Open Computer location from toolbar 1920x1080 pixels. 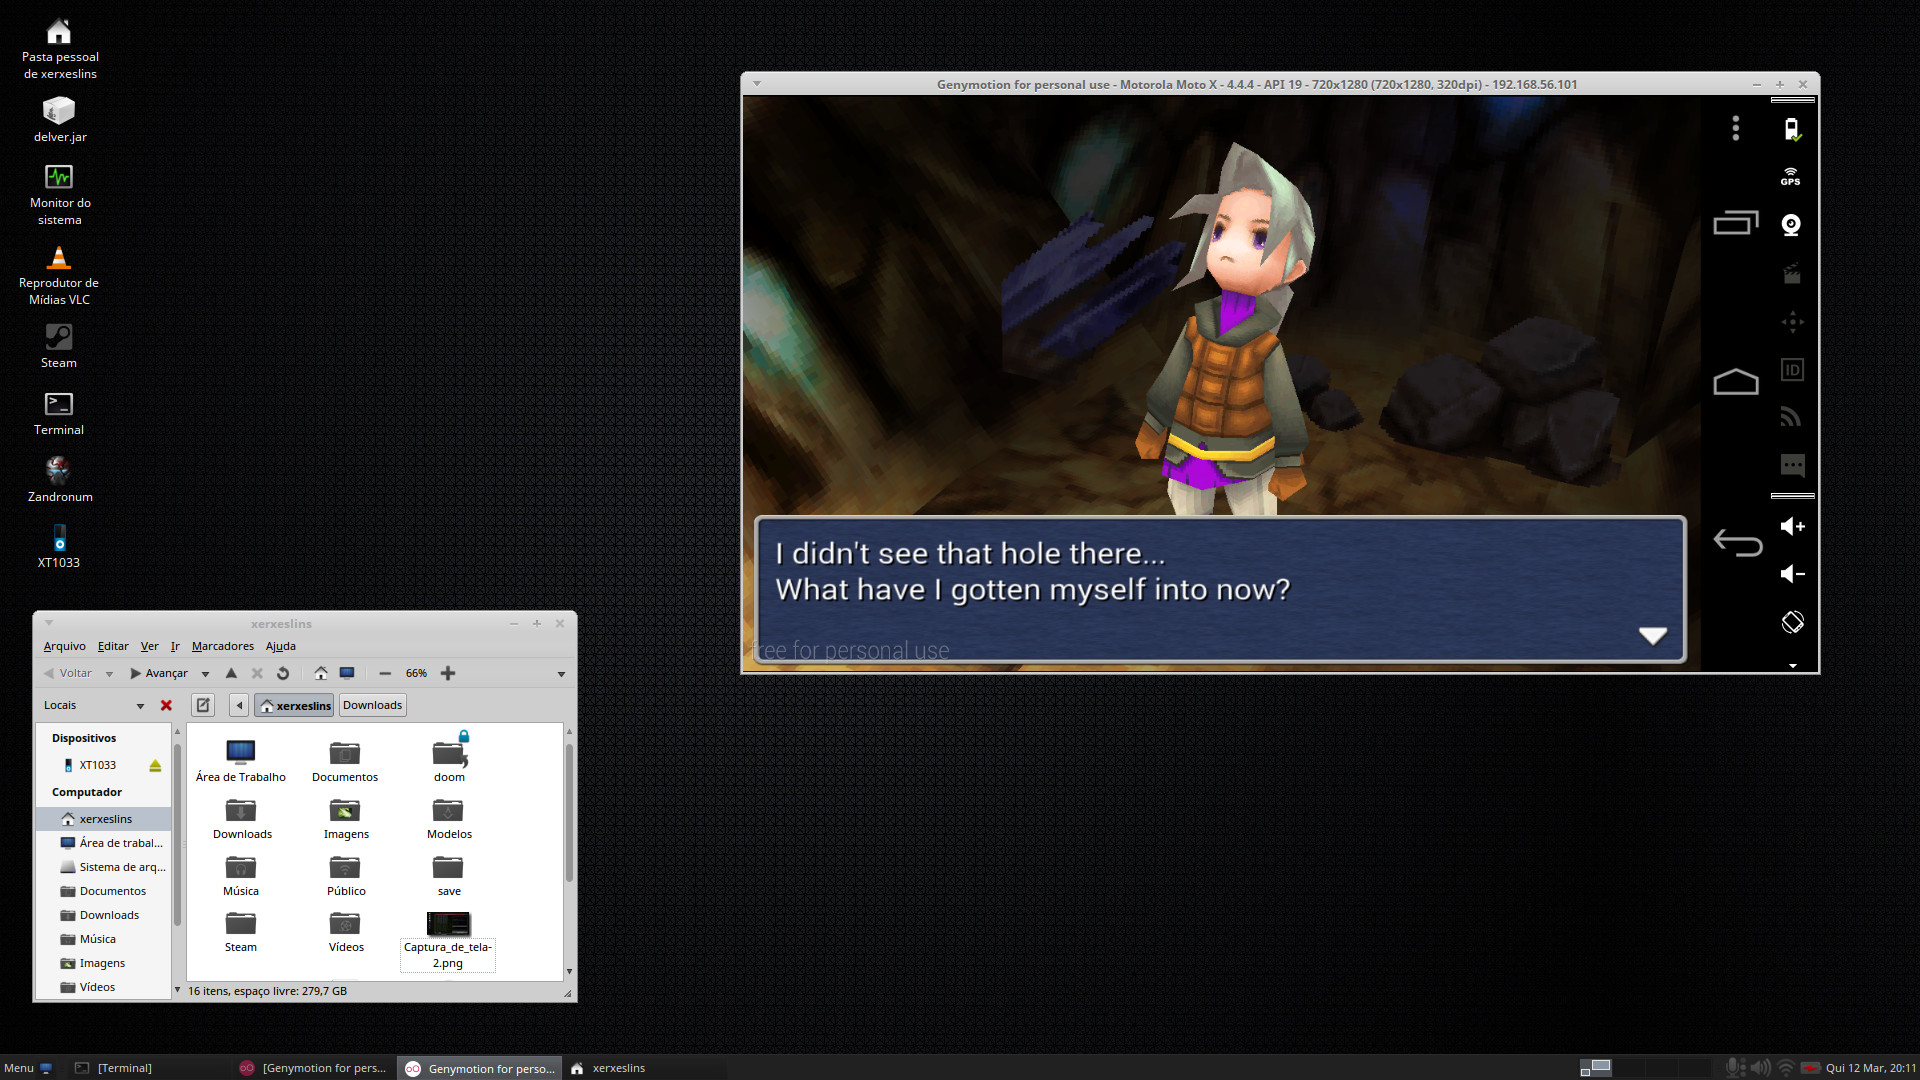point(347,673)
